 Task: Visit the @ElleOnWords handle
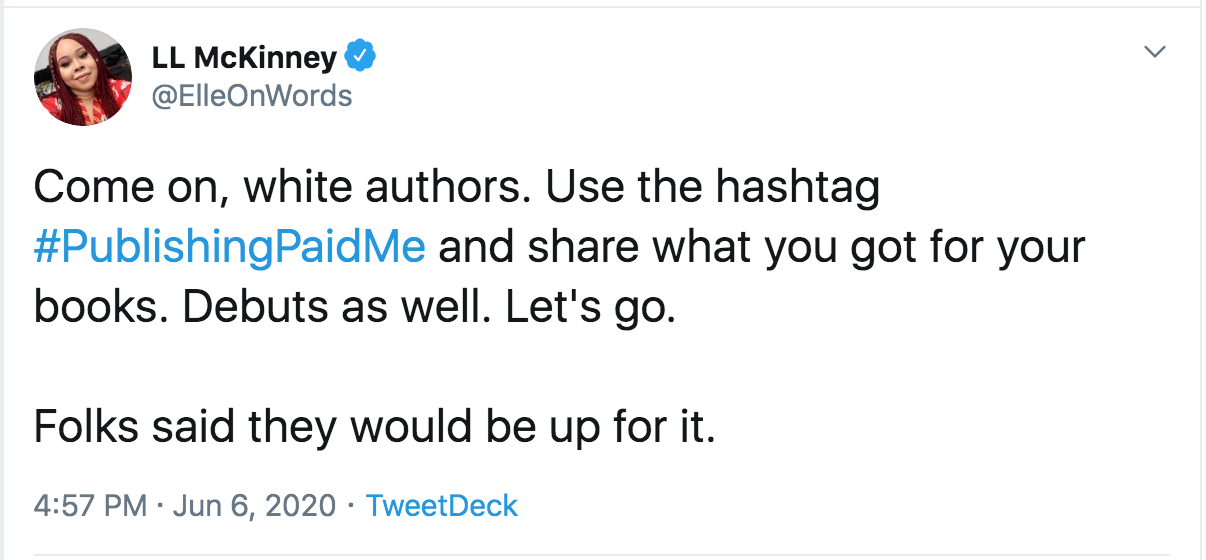(x=251, y=95)
